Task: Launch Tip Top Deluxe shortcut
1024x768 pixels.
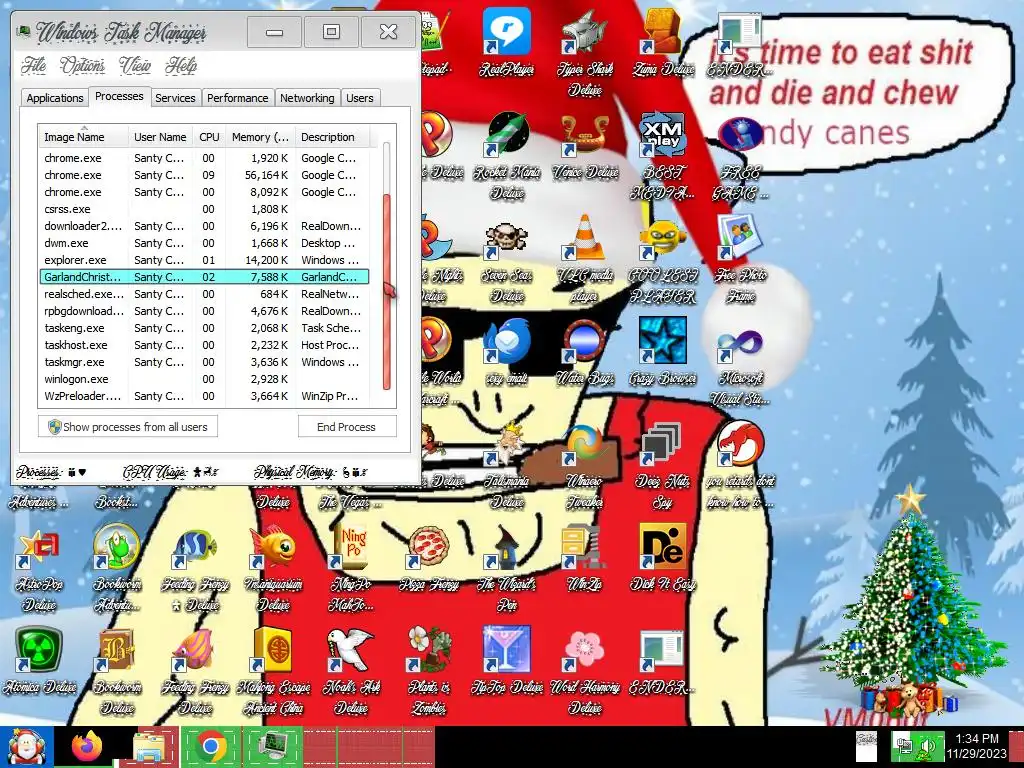Action: [x=507, y=660]
